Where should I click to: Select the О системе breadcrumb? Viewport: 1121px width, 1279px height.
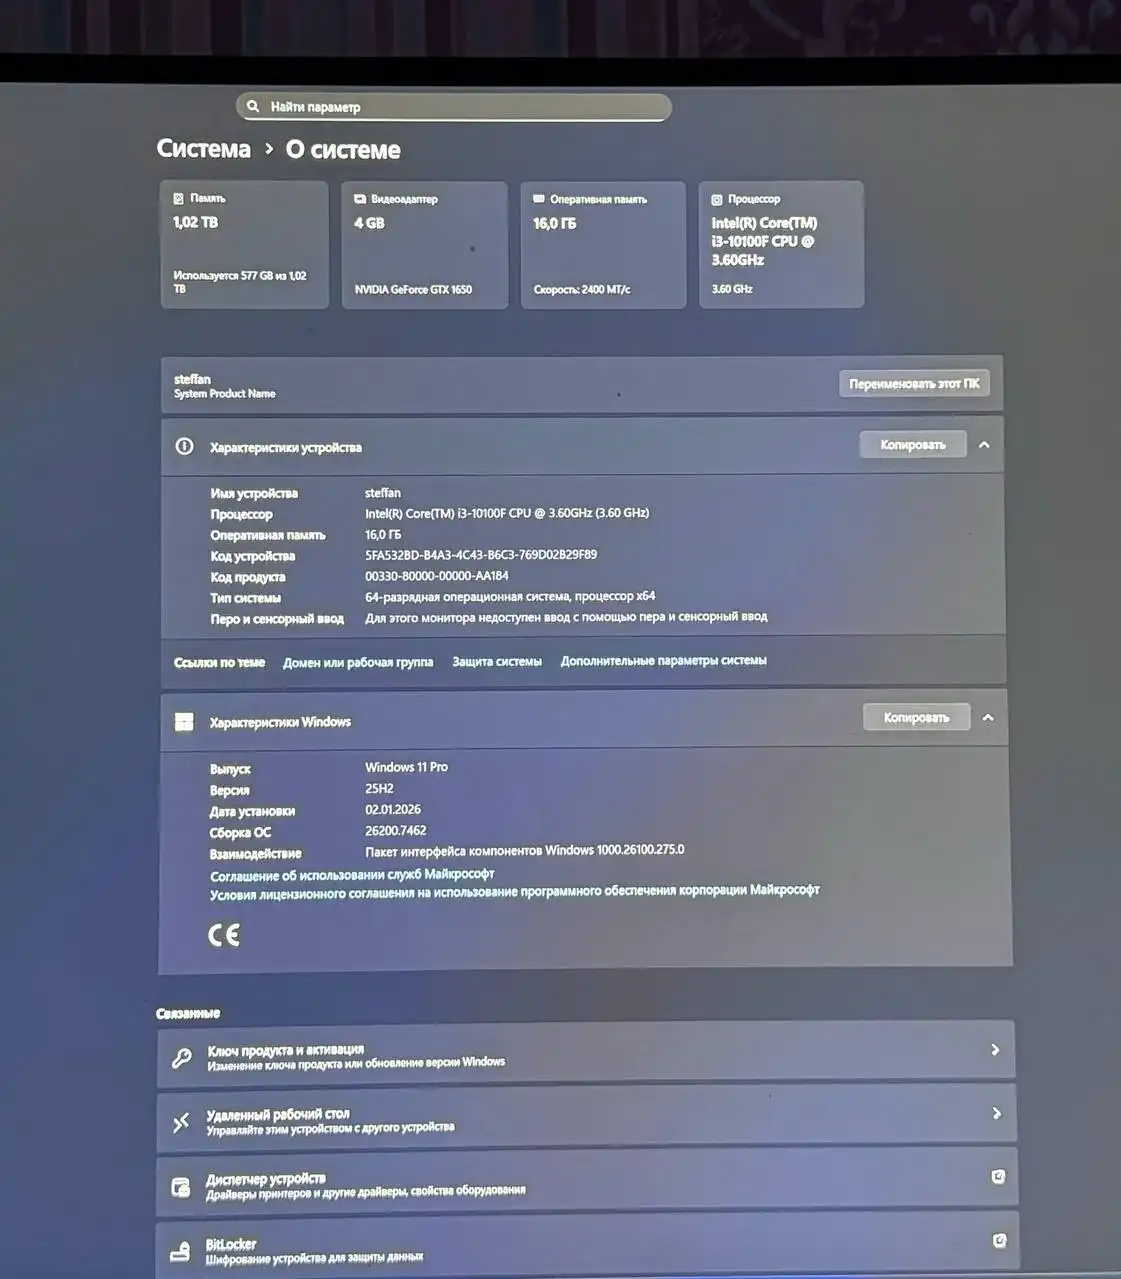[x=340, y=149]
